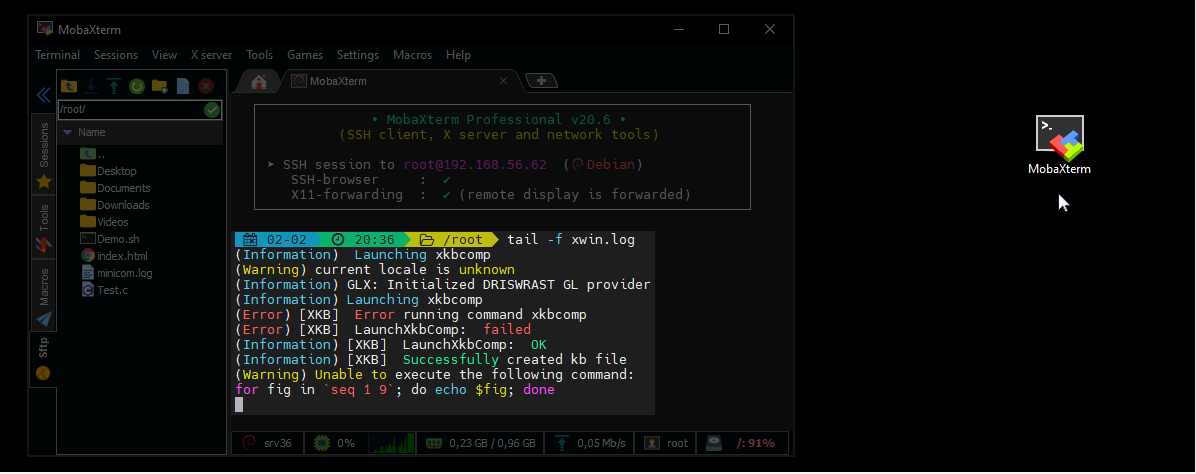Open the View menu
Screen dimensions: 1196x474
click(164, 55)
